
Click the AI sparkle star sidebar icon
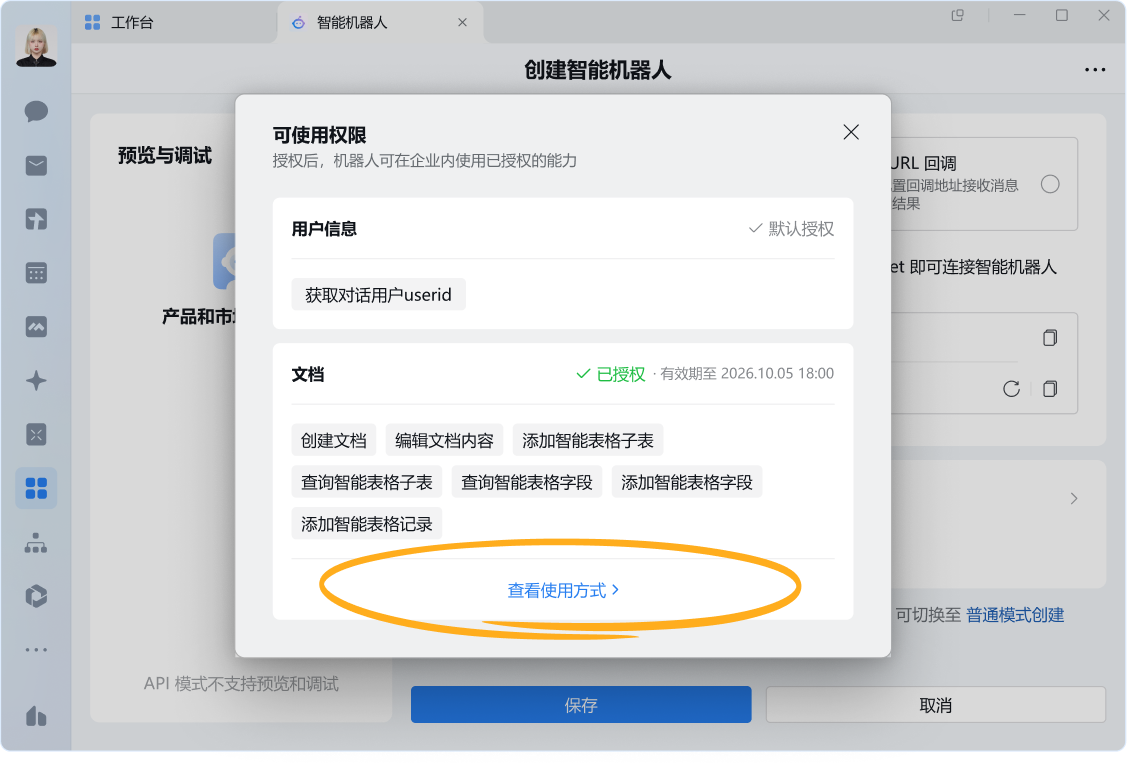click(x=36, y=381)
